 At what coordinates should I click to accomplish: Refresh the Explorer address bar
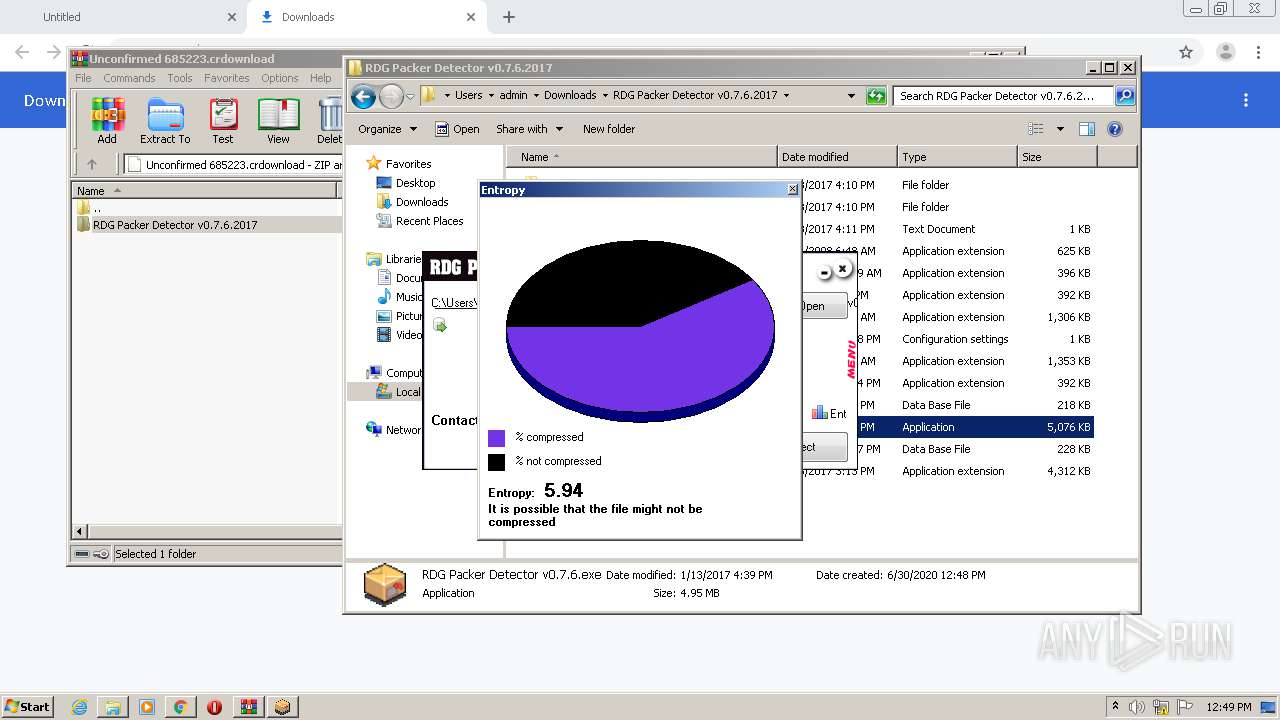click(x=876, y=96)
